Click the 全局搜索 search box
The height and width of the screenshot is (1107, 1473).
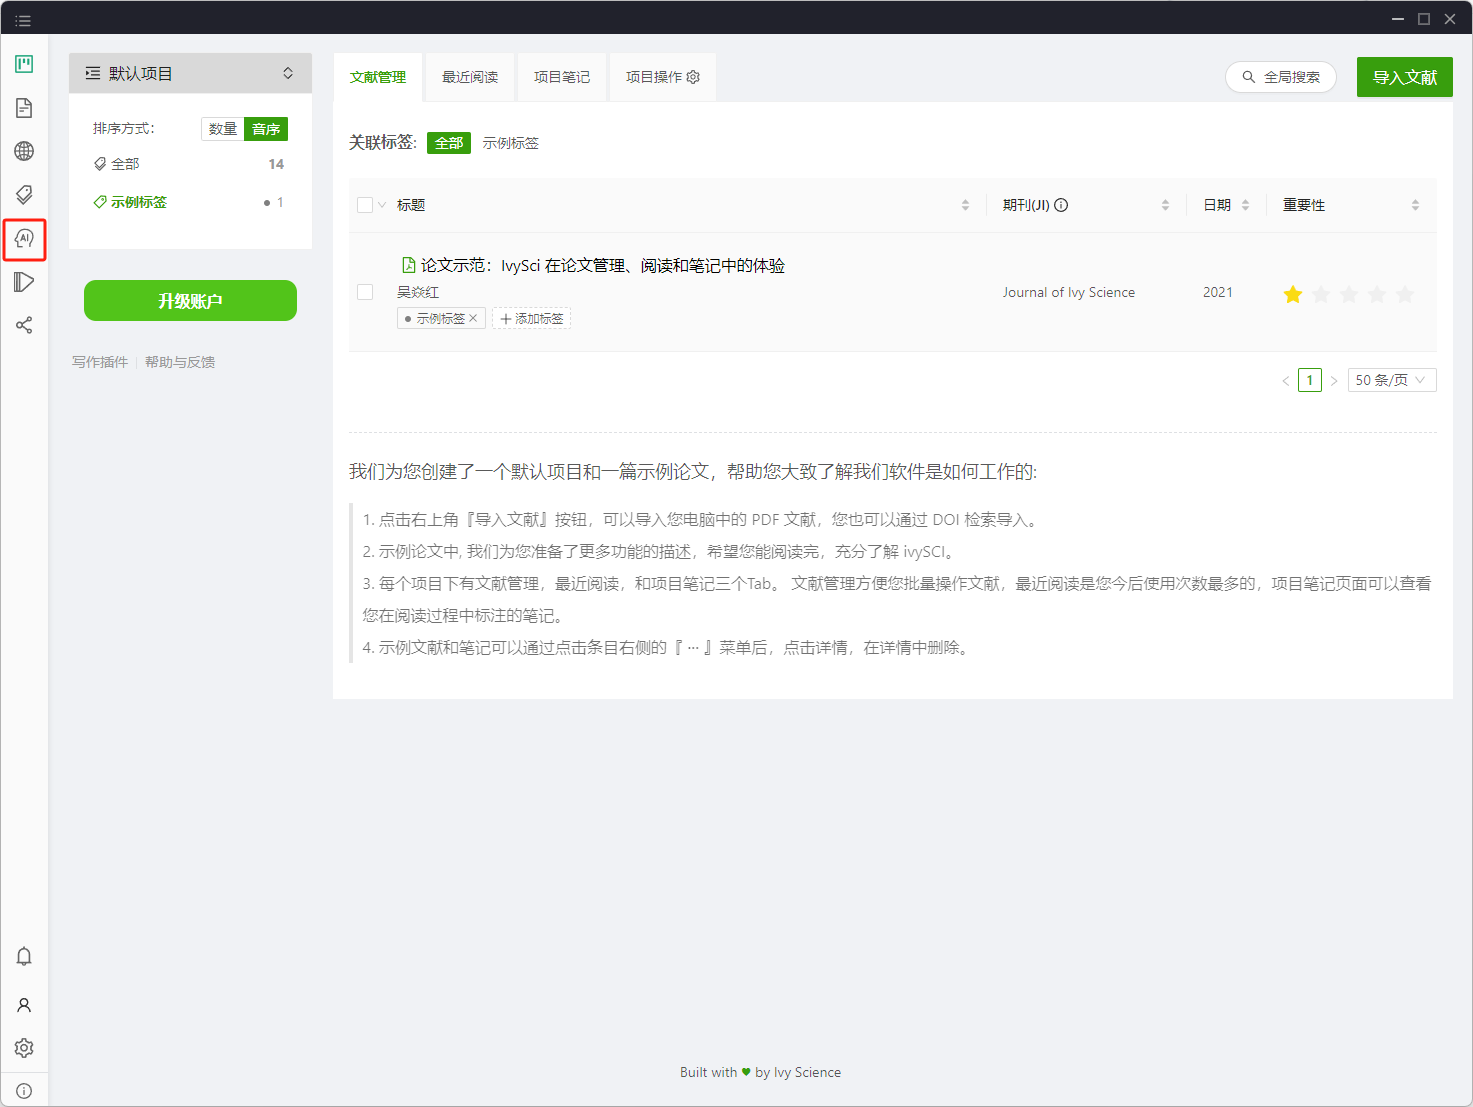(x=1281, y=77)
